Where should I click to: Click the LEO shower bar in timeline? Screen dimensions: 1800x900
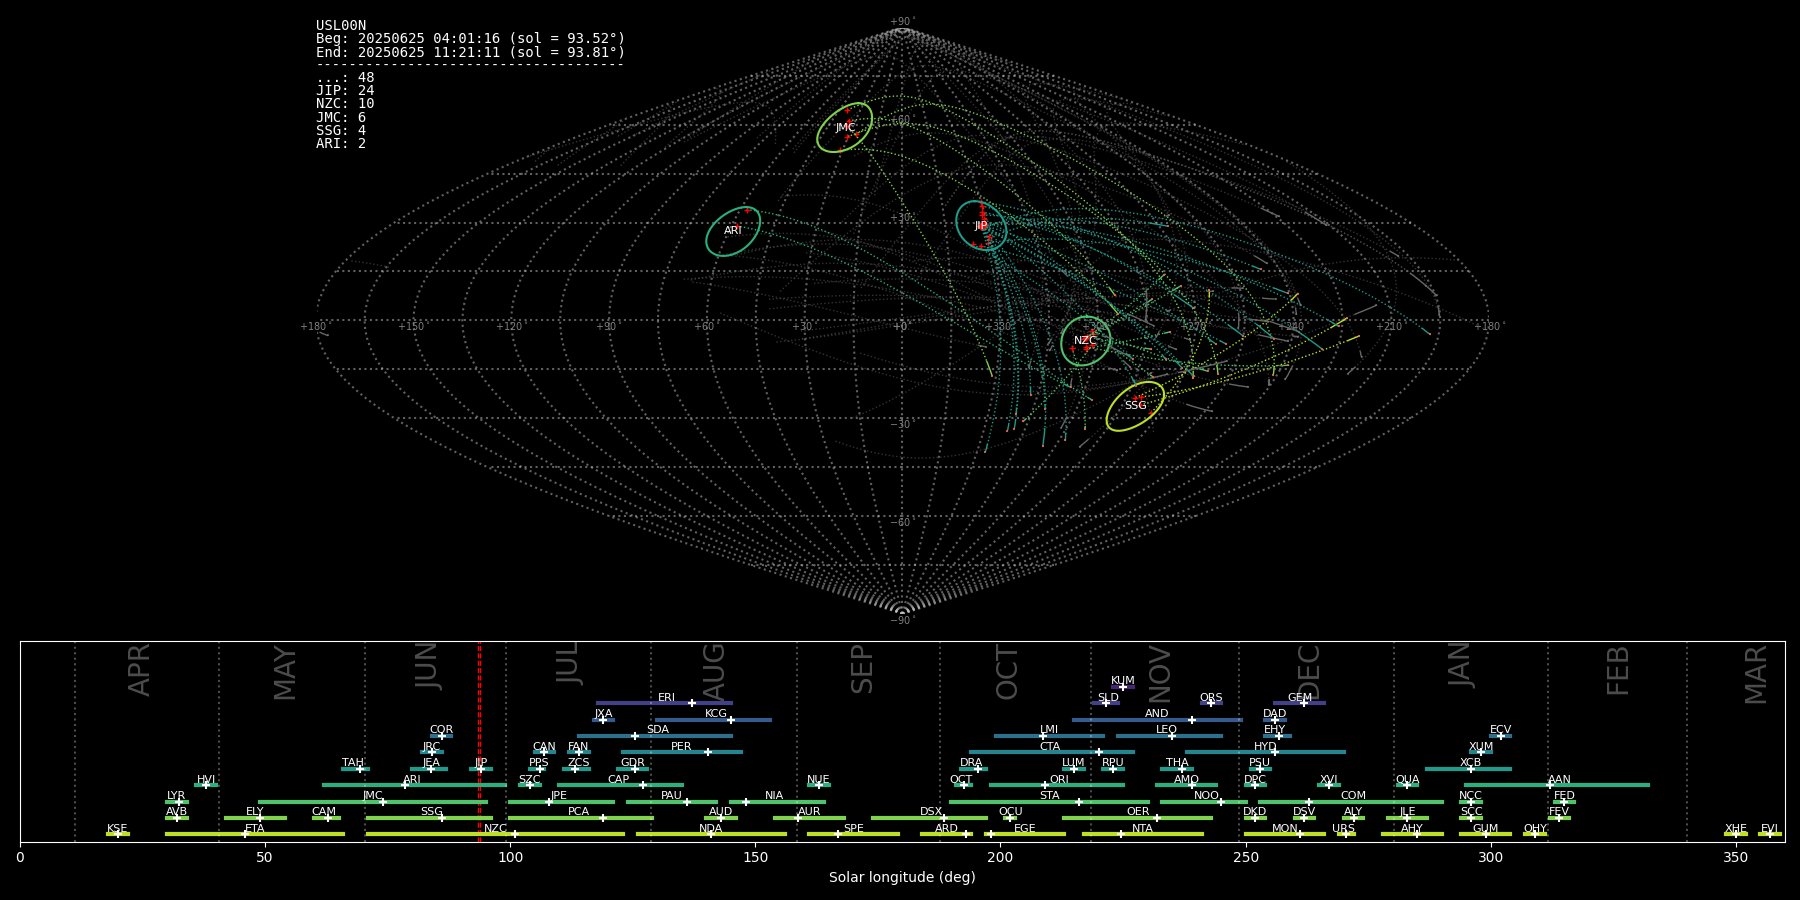pyautogui.click(x=1169, y=736)
